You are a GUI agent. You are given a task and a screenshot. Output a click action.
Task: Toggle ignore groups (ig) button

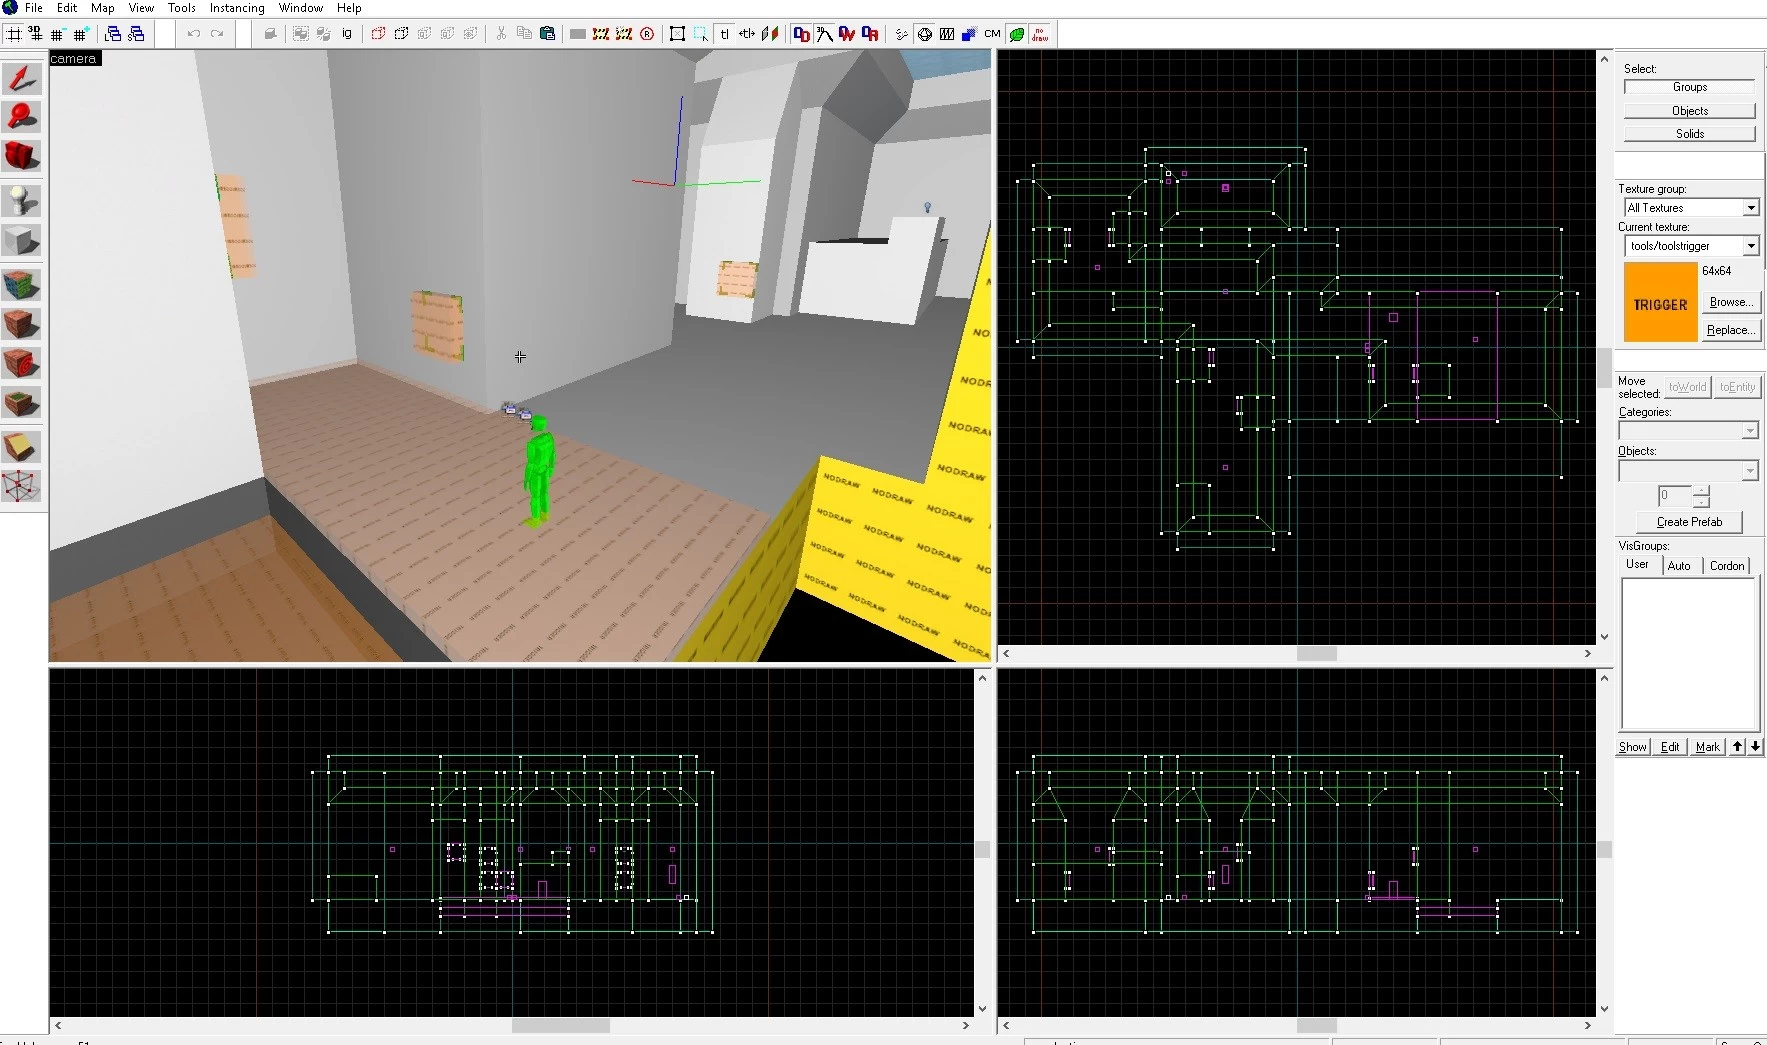point(347,34)
